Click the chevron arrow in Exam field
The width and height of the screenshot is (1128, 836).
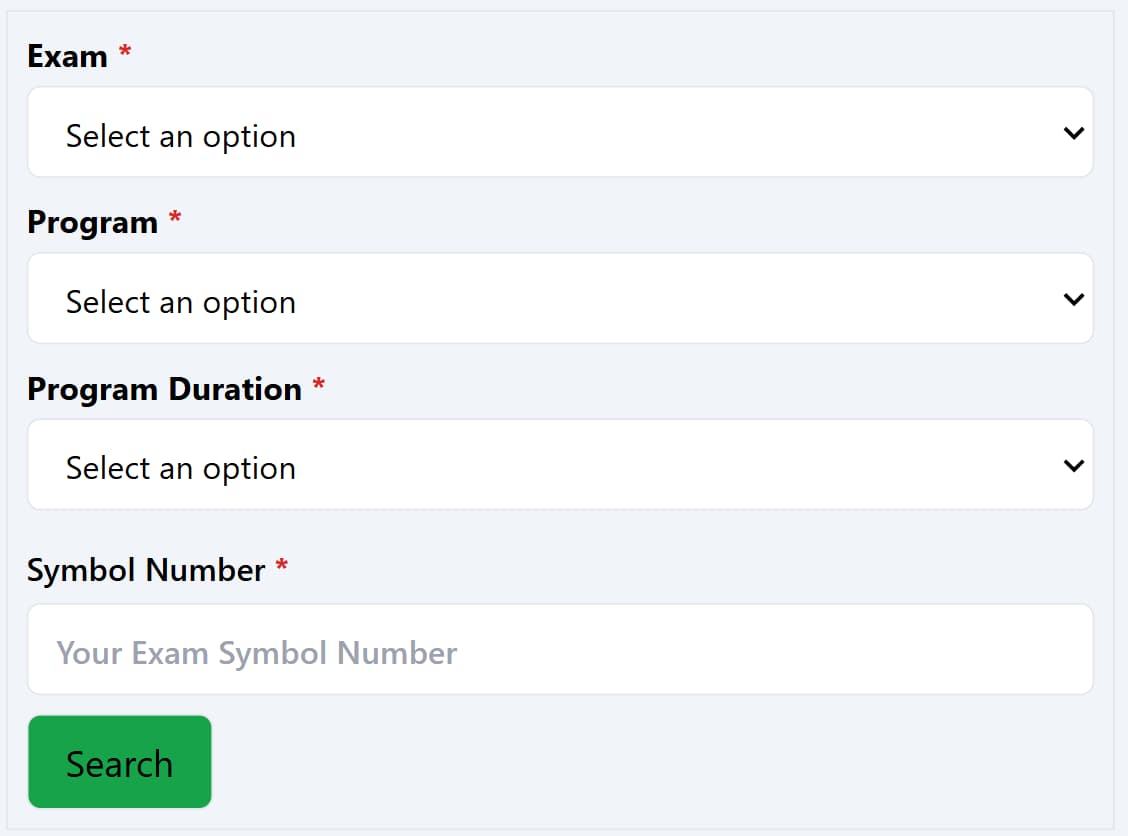[x=1074, y=132]
